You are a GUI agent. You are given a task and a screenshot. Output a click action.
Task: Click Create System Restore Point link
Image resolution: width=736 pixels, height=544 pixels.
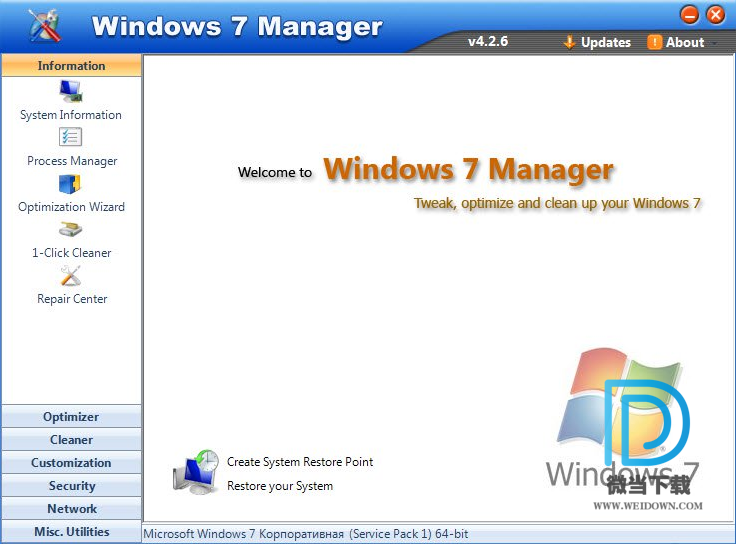(300, 462)
